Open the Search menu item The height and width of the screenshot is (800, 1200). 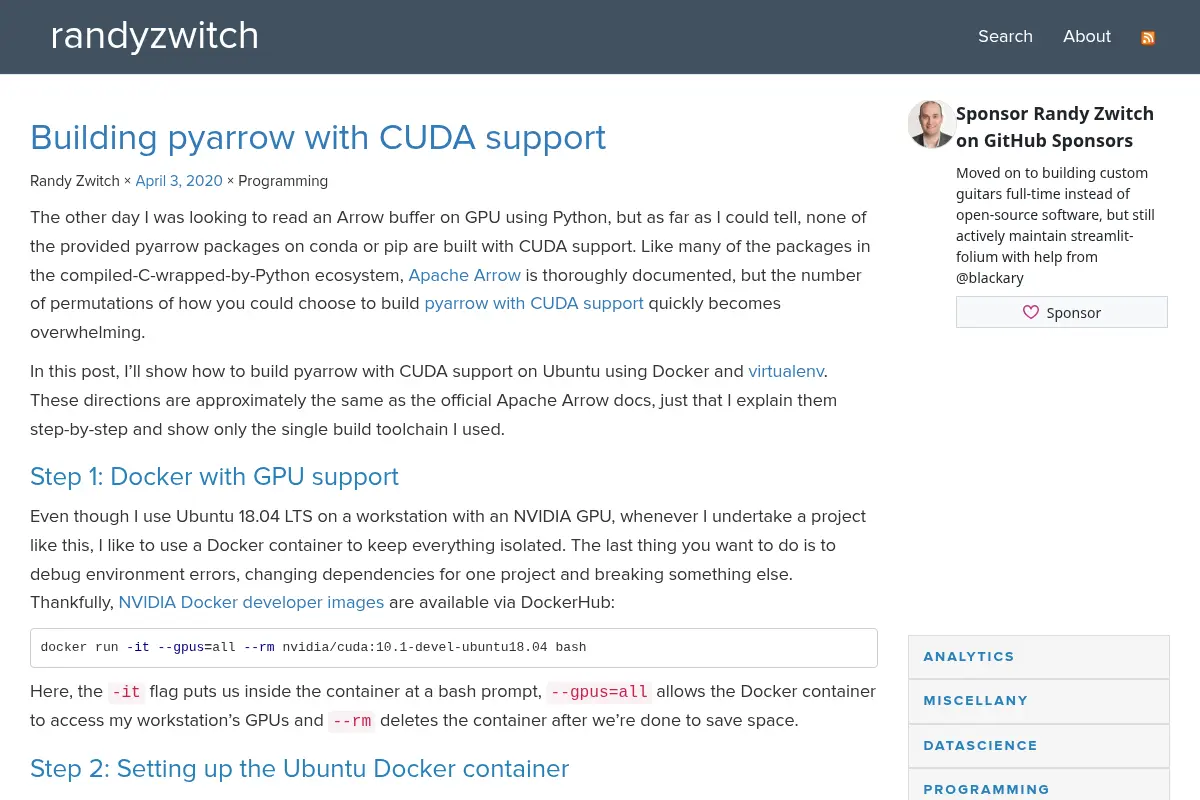(x=1005, y=36)
